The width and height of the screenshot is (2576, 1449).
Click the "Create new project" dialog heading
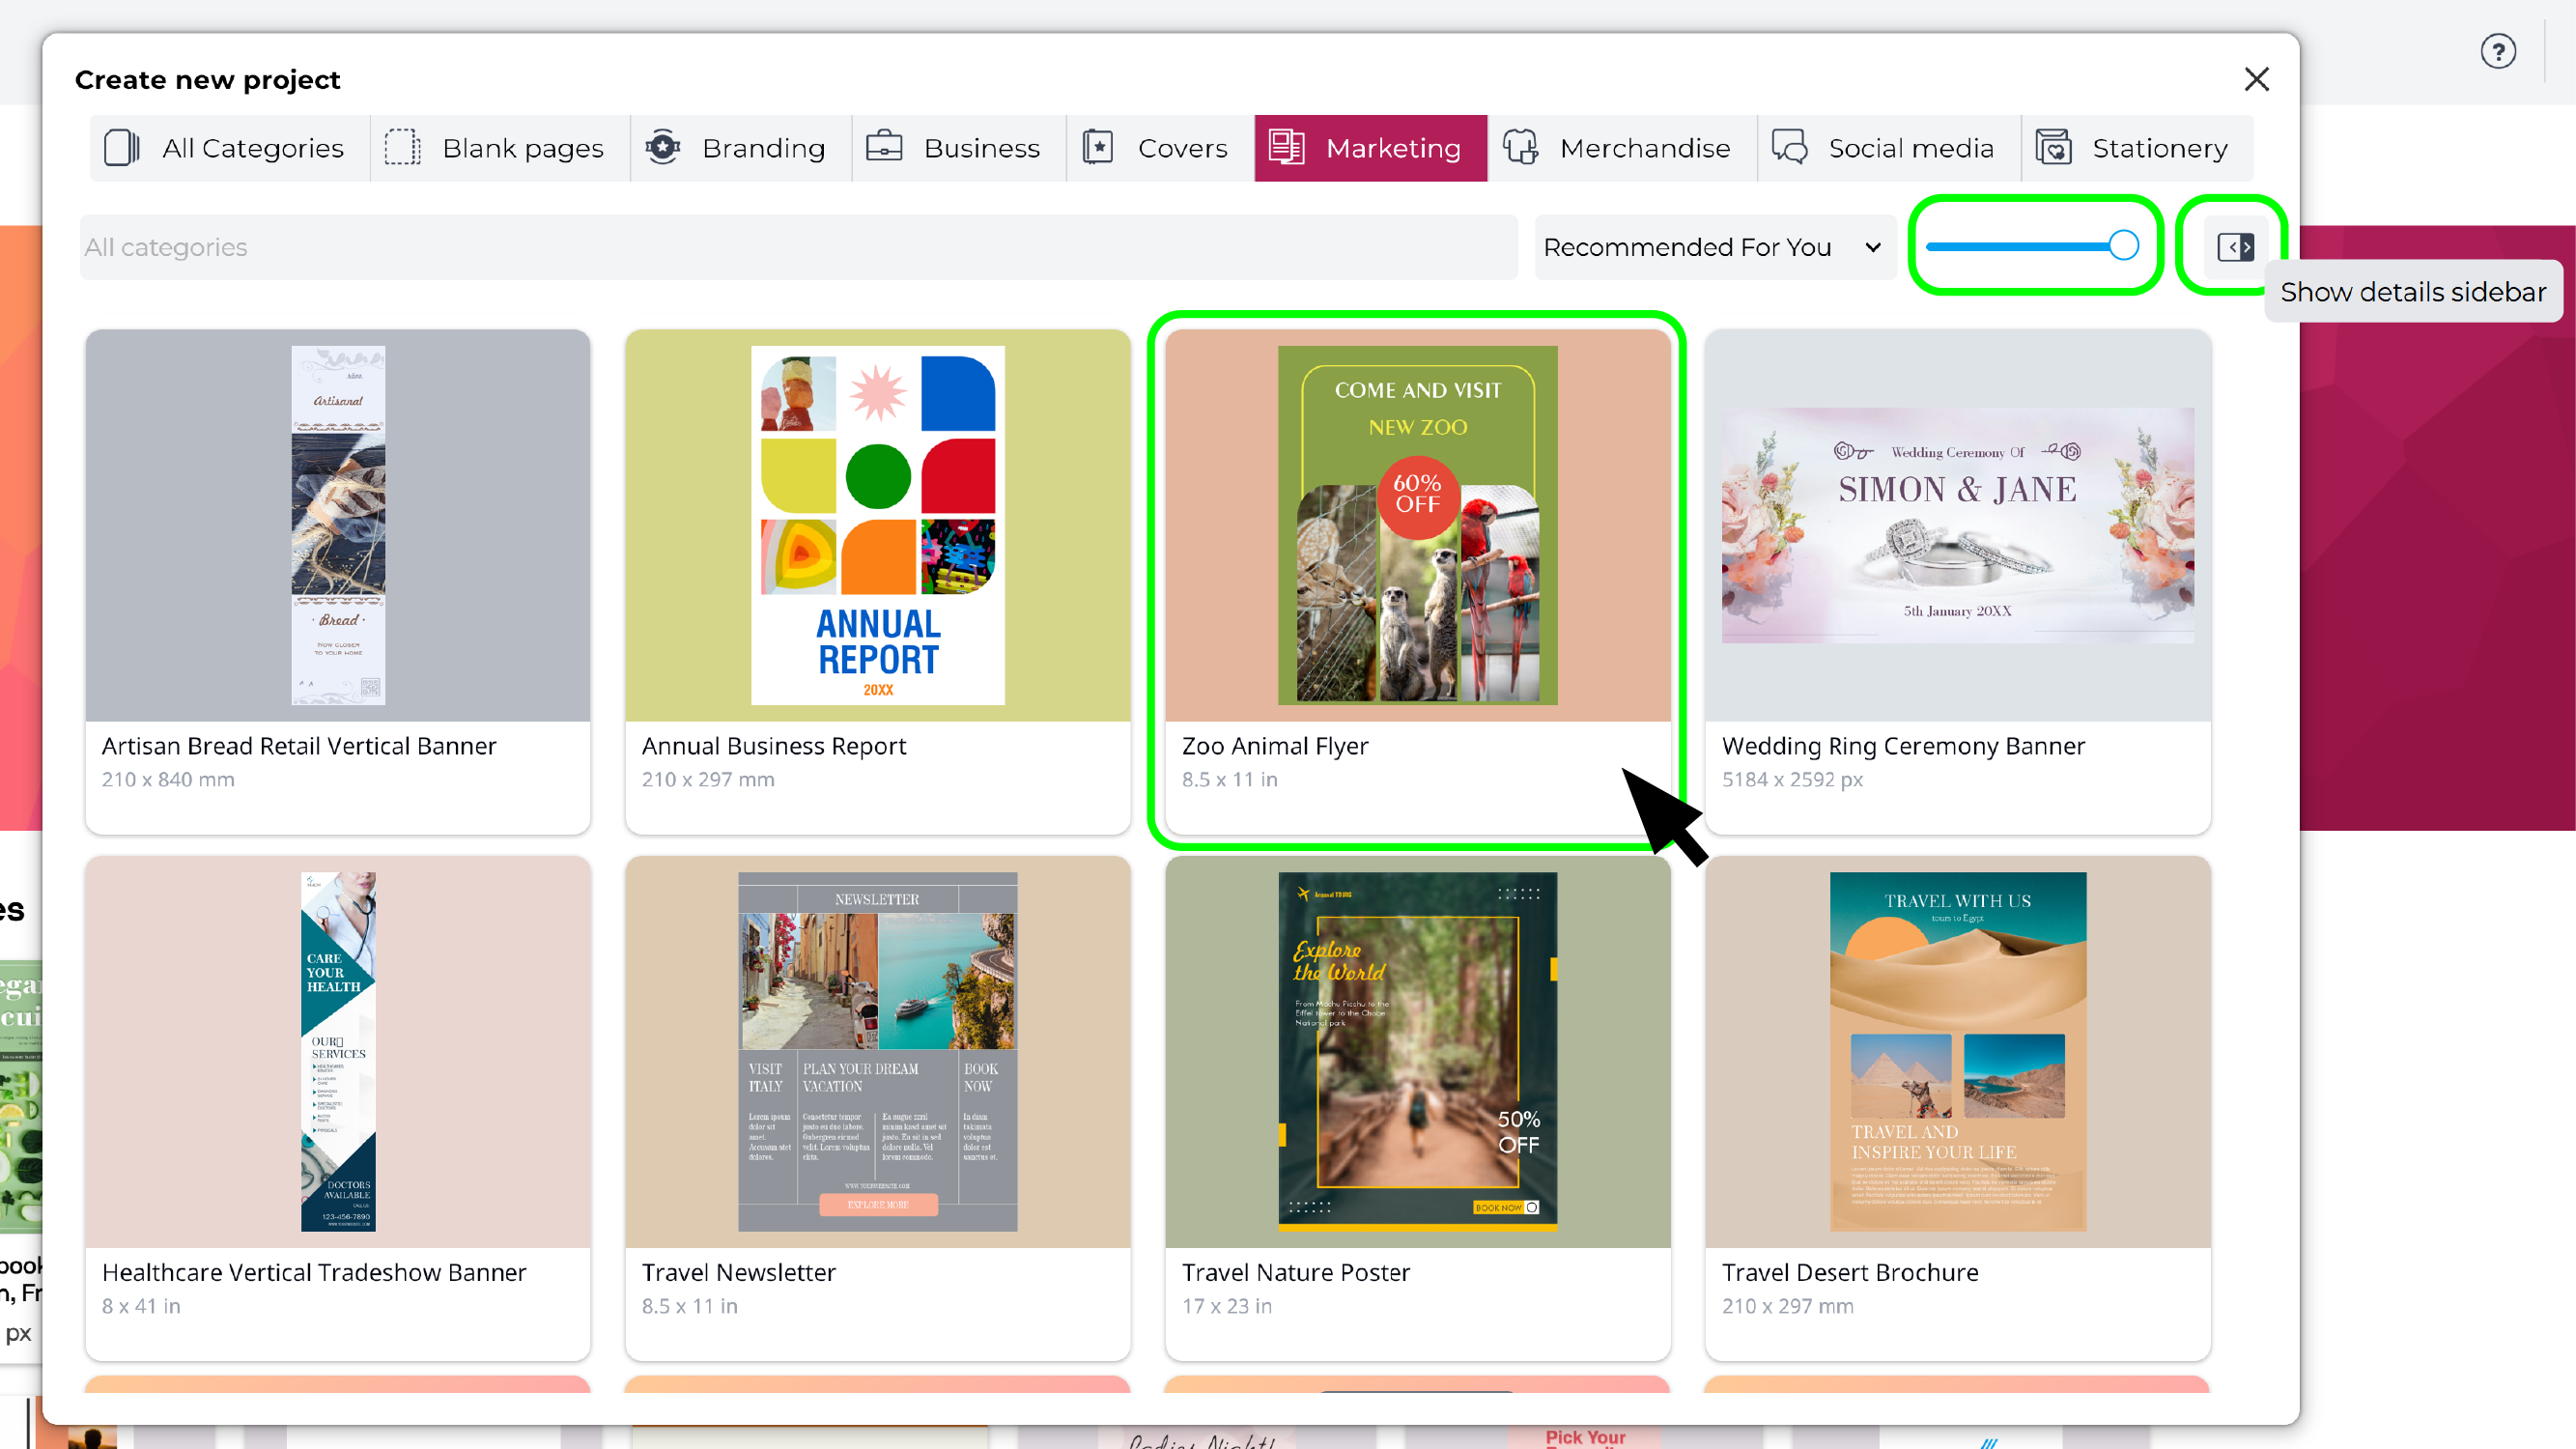(208, 80)
